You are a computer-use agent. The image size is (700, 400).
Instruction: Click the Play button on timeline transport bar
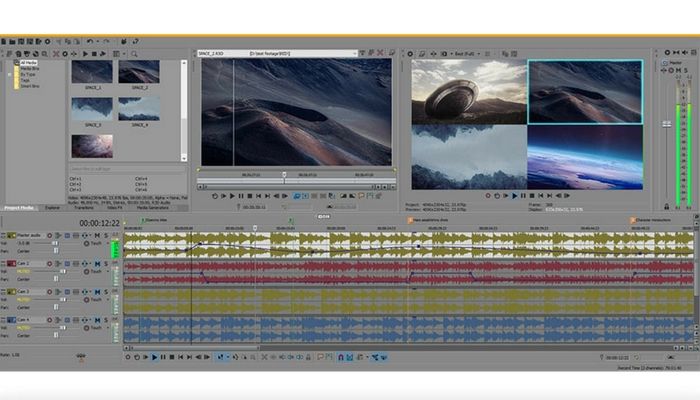(155, 357)
